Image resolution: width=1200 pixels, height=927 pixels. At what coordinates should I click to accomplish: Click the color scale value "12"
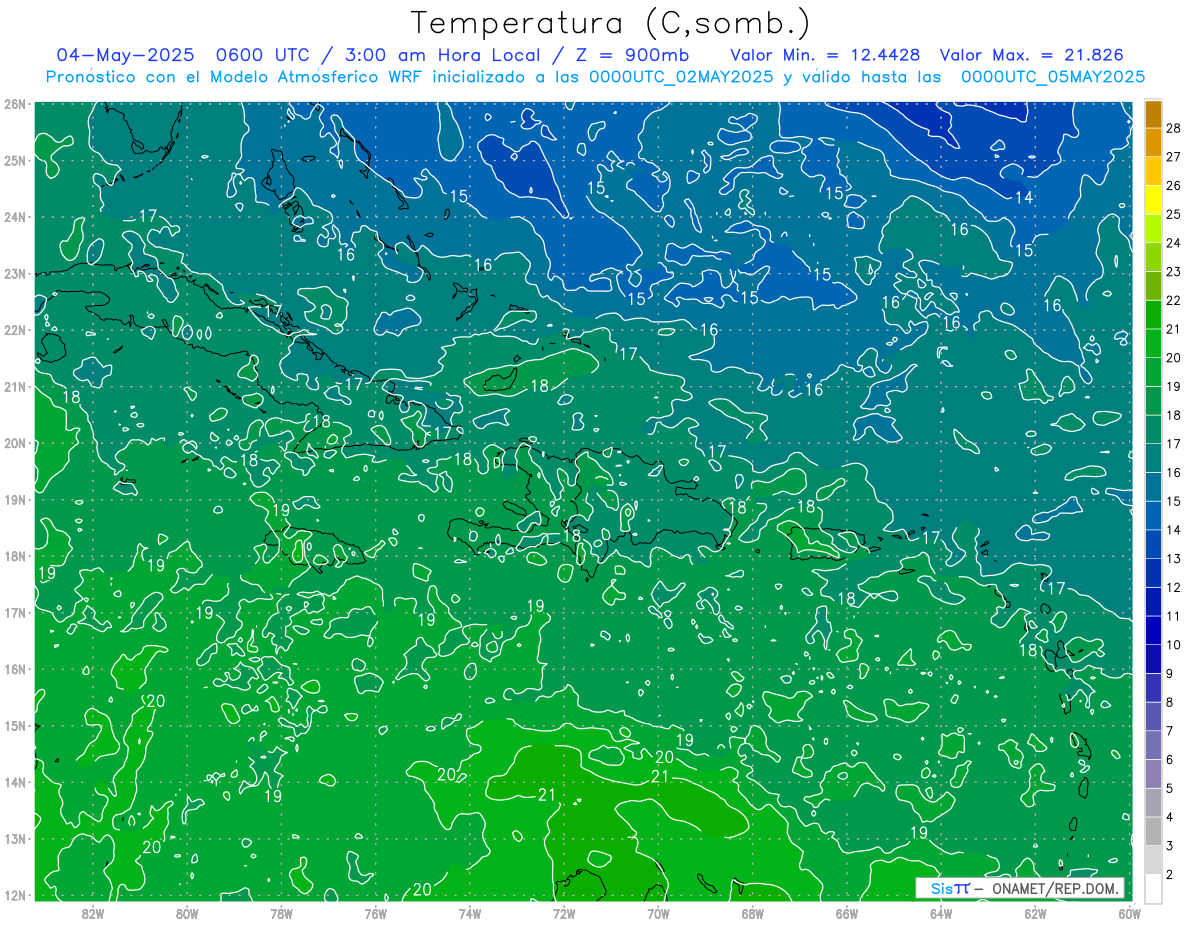pyautogui.click(x=1174, y=587)
